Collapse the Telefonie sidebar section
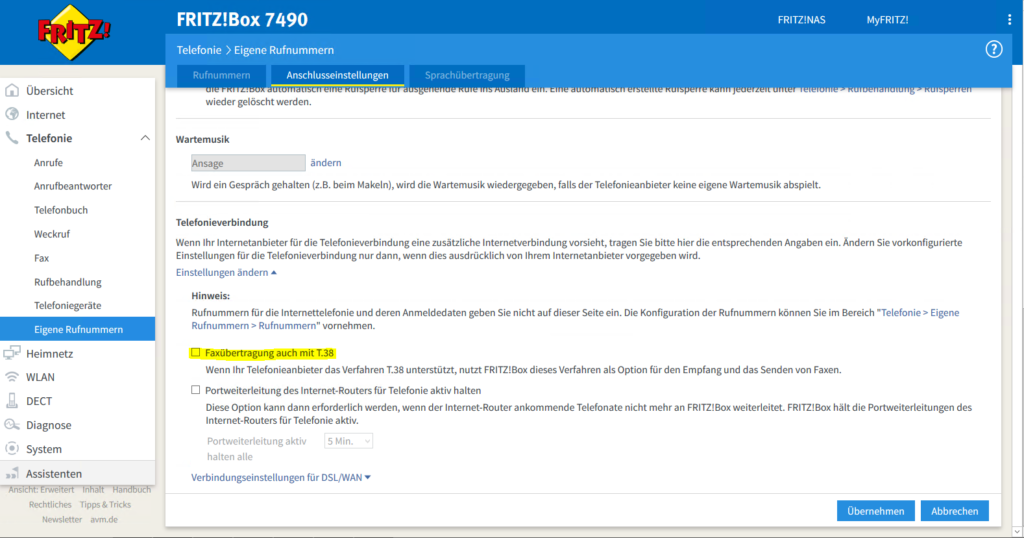Image resolution: width=1024 pixels, height=538 pixels. (144, 138)
